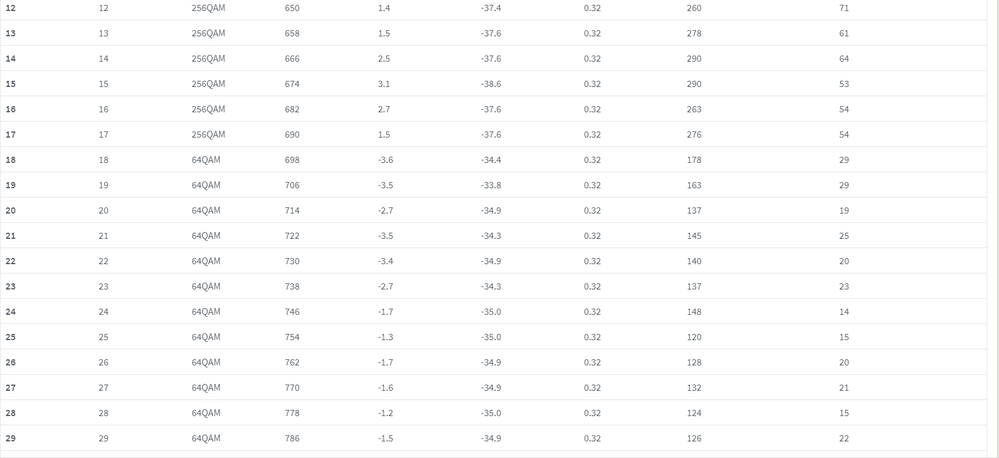Select the 64QAM cell in row 18
999x458 pixels.
[205, 160]
